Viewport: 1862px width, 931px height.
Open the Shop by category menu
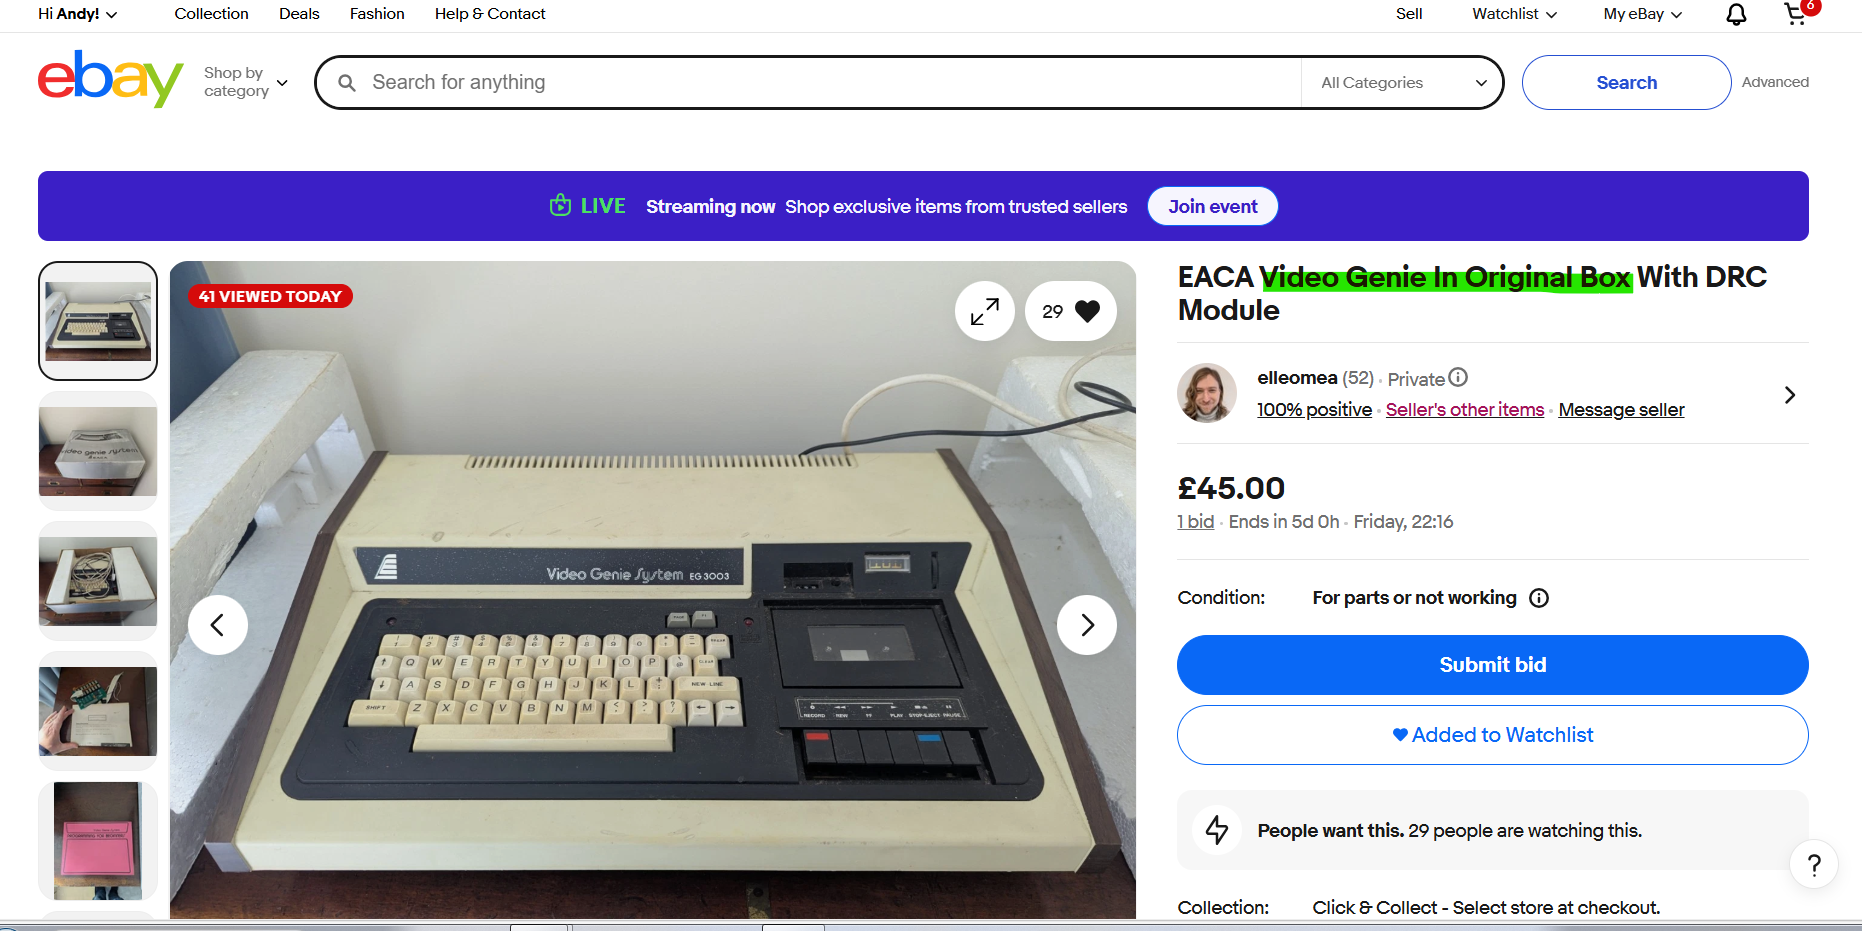(x=245, y=82)
